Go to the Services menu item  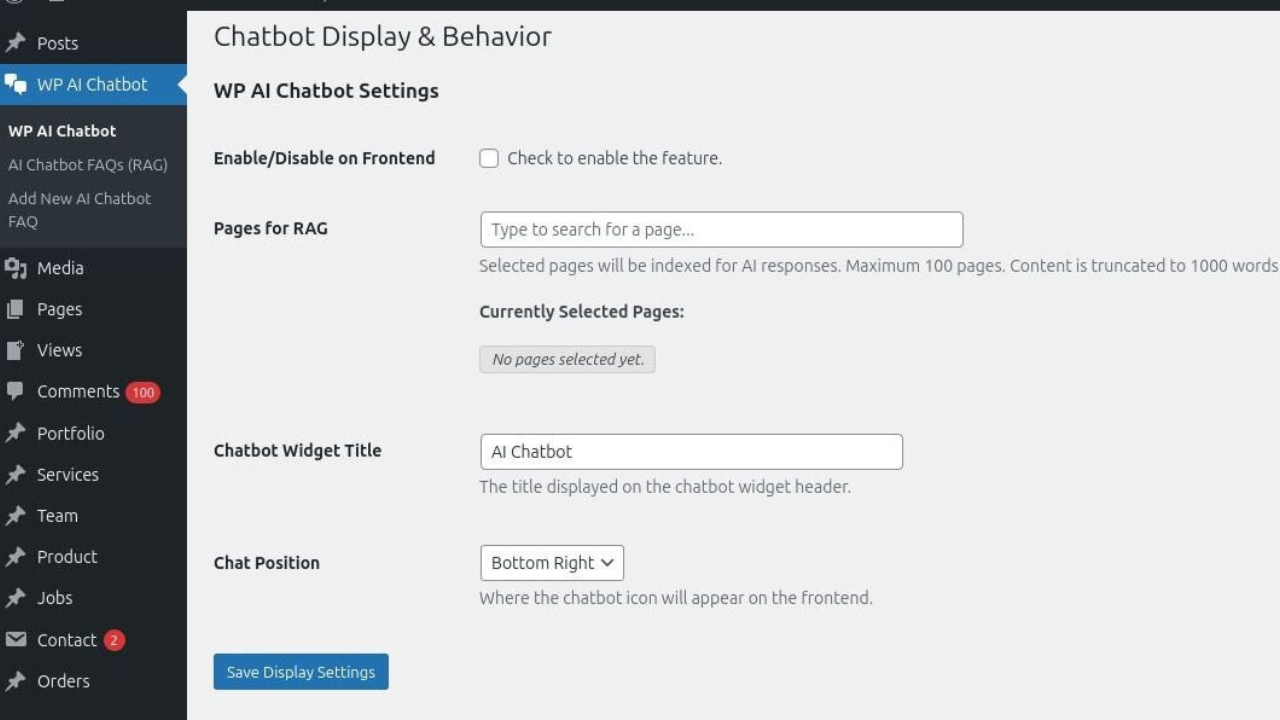[x=67, y=474]
